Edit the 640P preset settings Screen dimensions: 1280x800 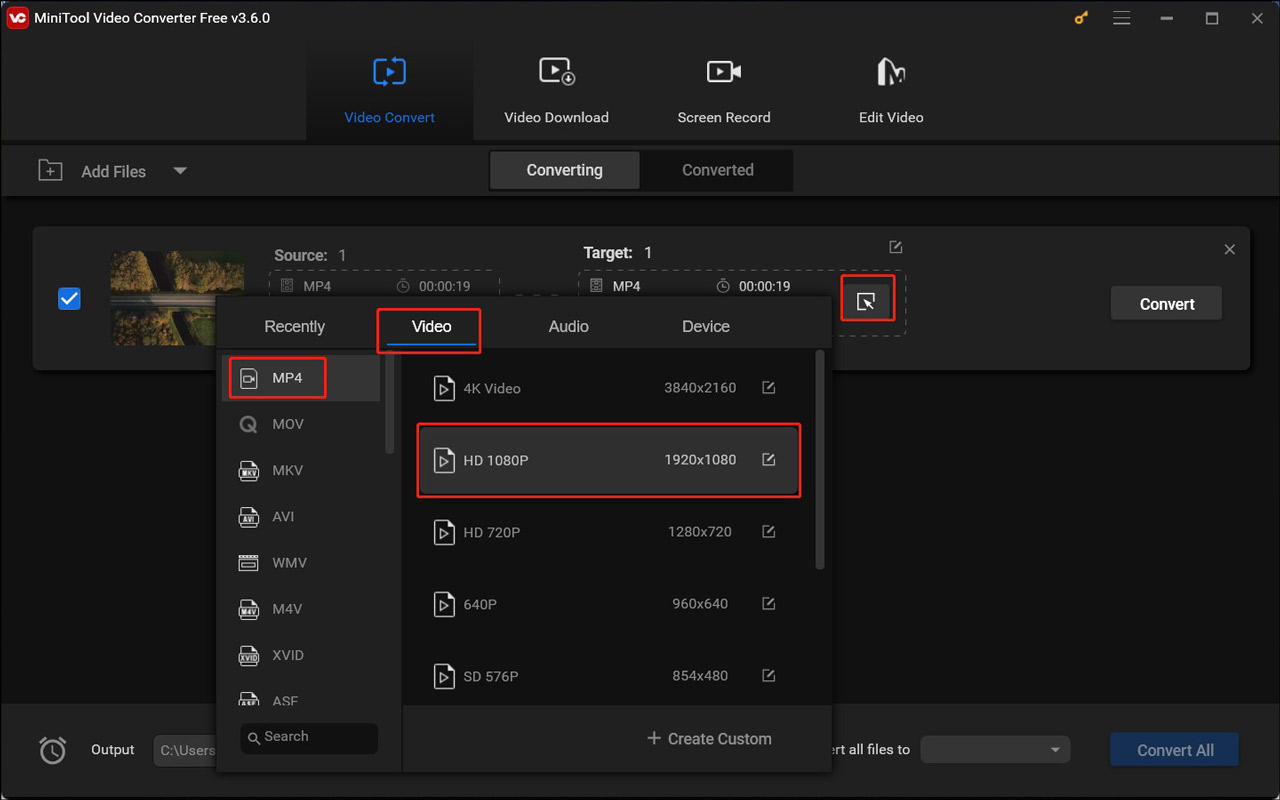768,603
